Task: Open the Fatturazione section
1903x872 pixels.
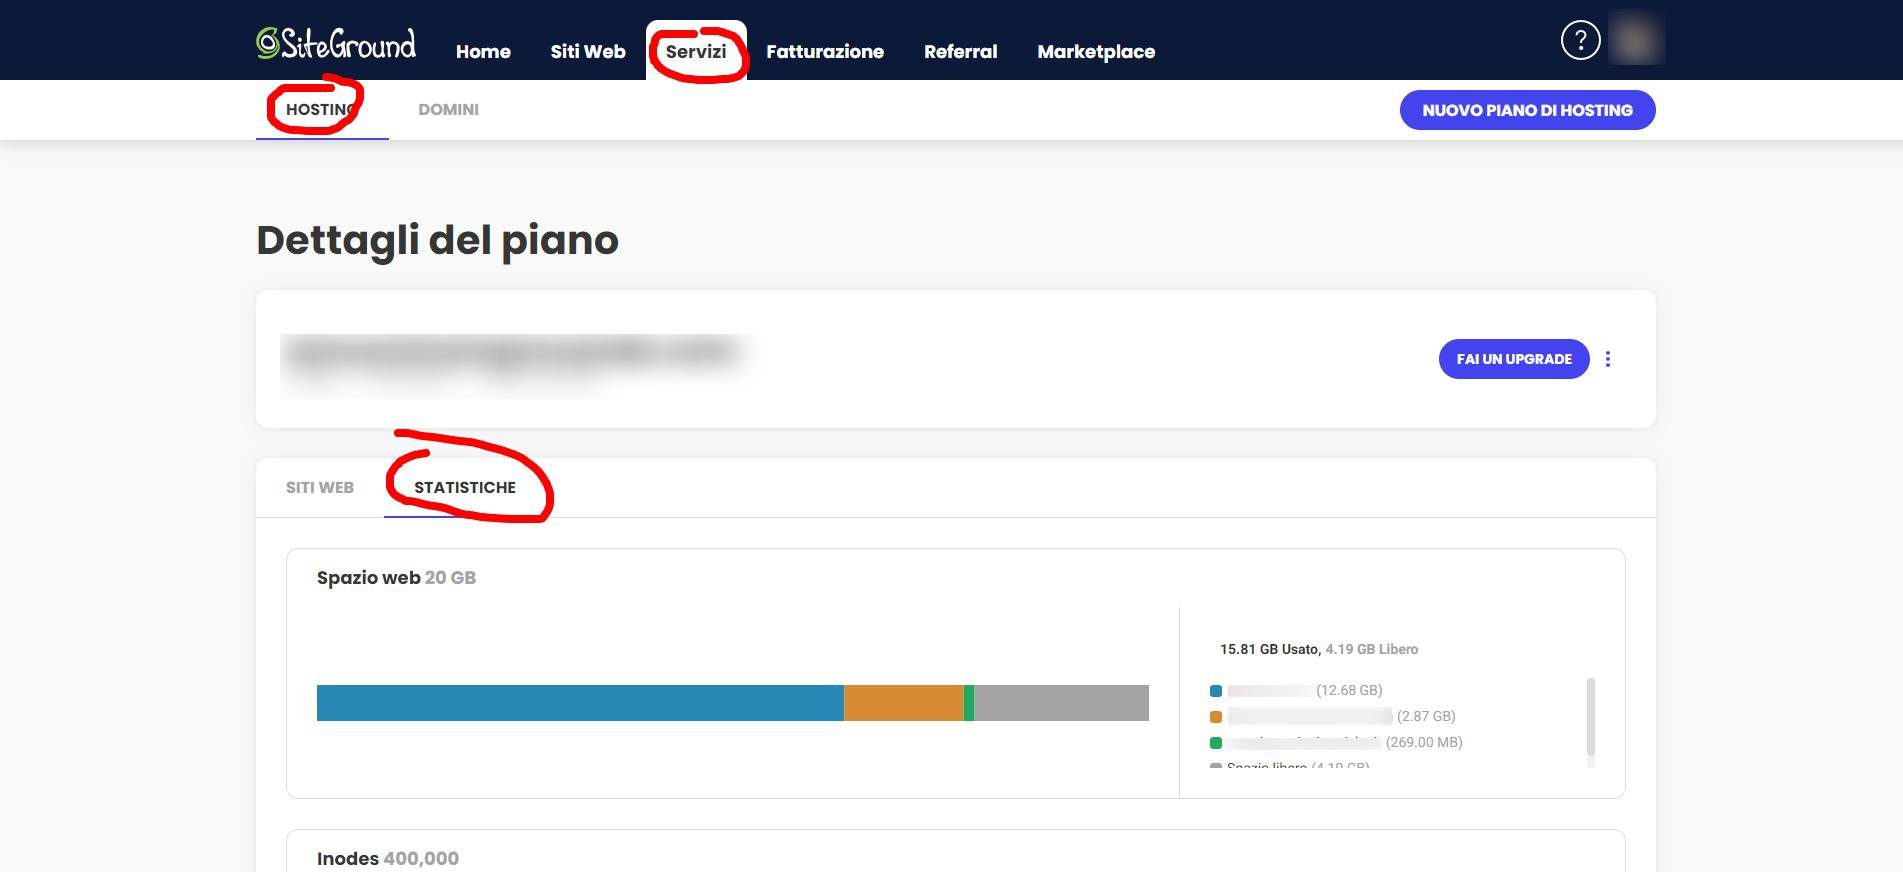Action: click(825, 52)
